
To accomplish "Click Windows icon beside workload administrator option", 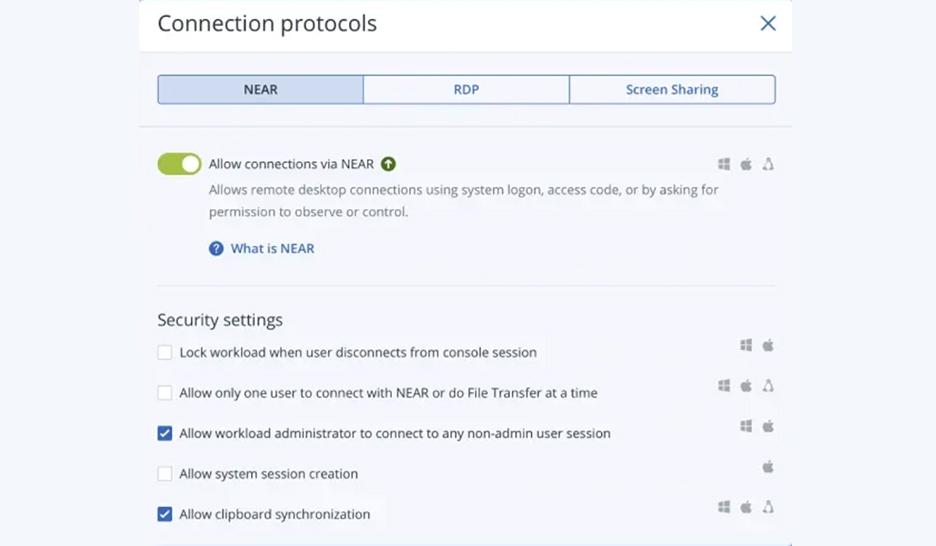I will pyautogui.click(x=746, y=426).
